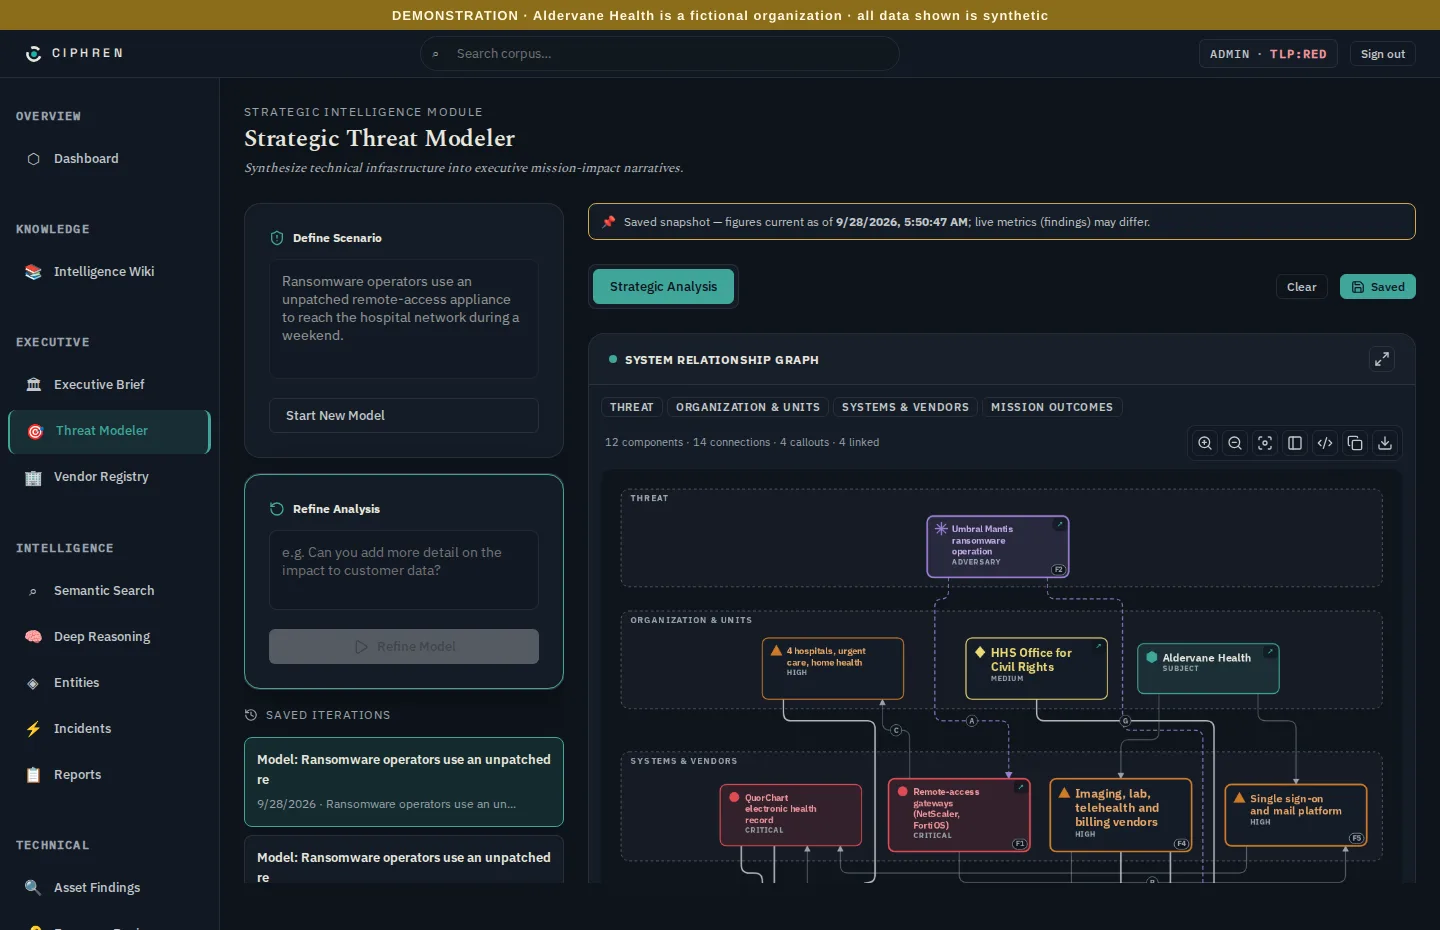The image size is (1440, 930).
Task: Open the first saved iteration dated 9/28/2026
Action: pos(404,782)
